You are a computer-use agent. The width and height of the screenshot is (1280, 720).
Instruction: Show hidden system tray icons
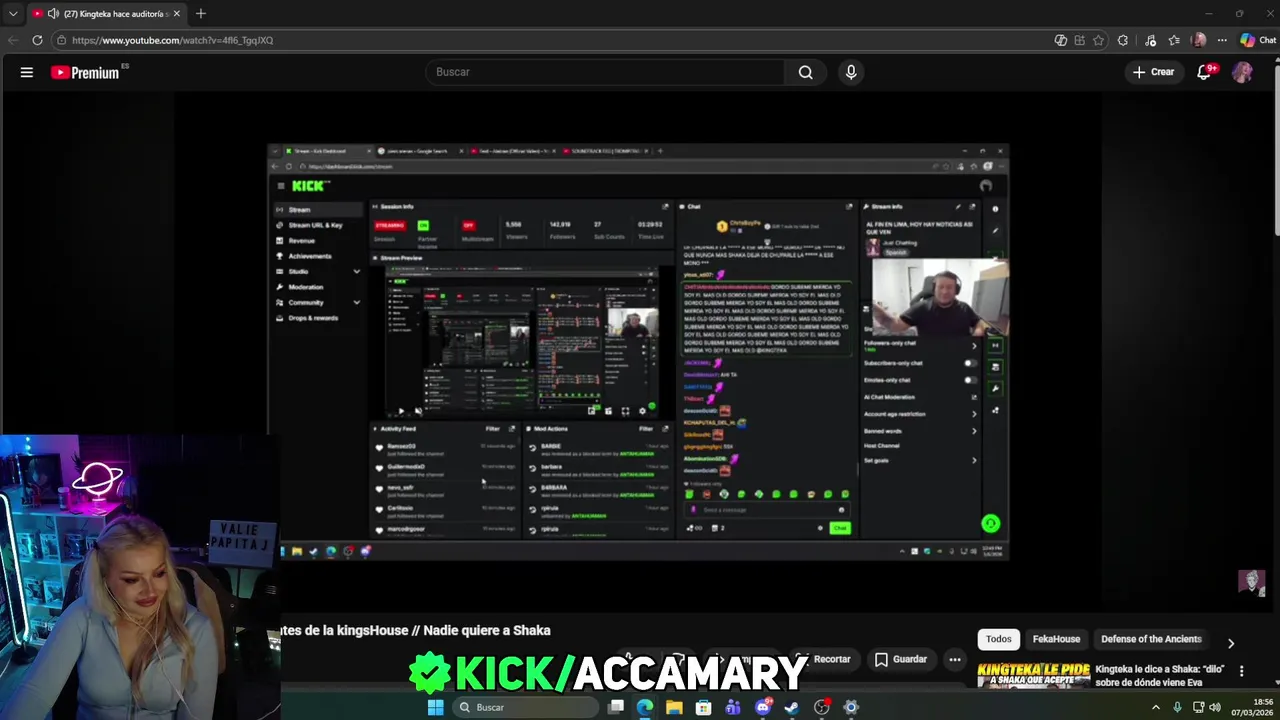1156,707
